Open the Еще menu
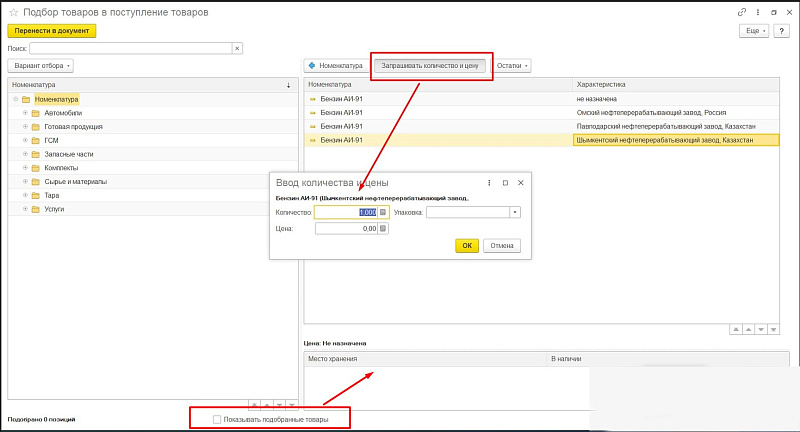Viewport: 800px width, 432px height. [753, 31]
